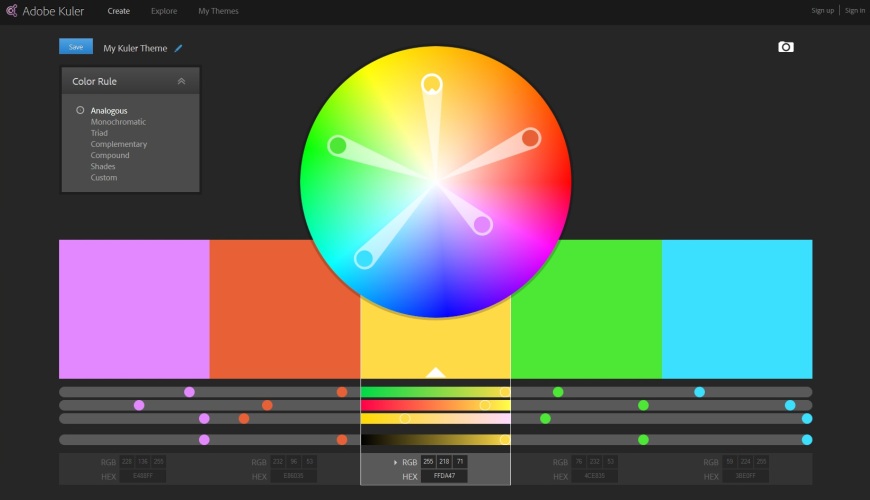Select the green color swatch
870x500 pixels.
click(586, 309)
